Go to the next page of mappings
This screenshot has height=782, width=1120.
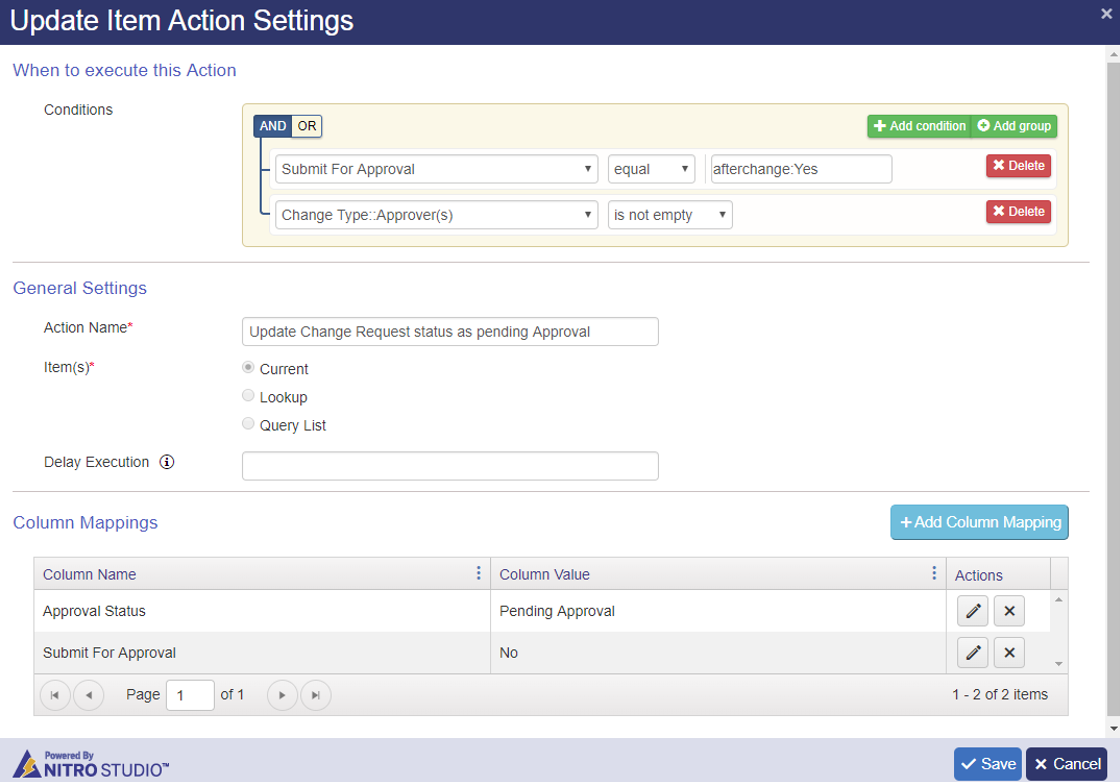click(282, 695)
